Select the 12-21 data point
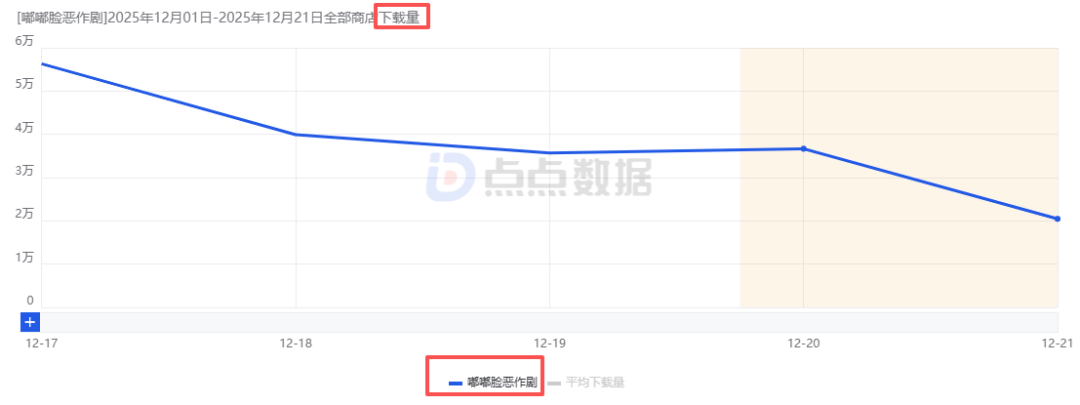 (1057, 219)
